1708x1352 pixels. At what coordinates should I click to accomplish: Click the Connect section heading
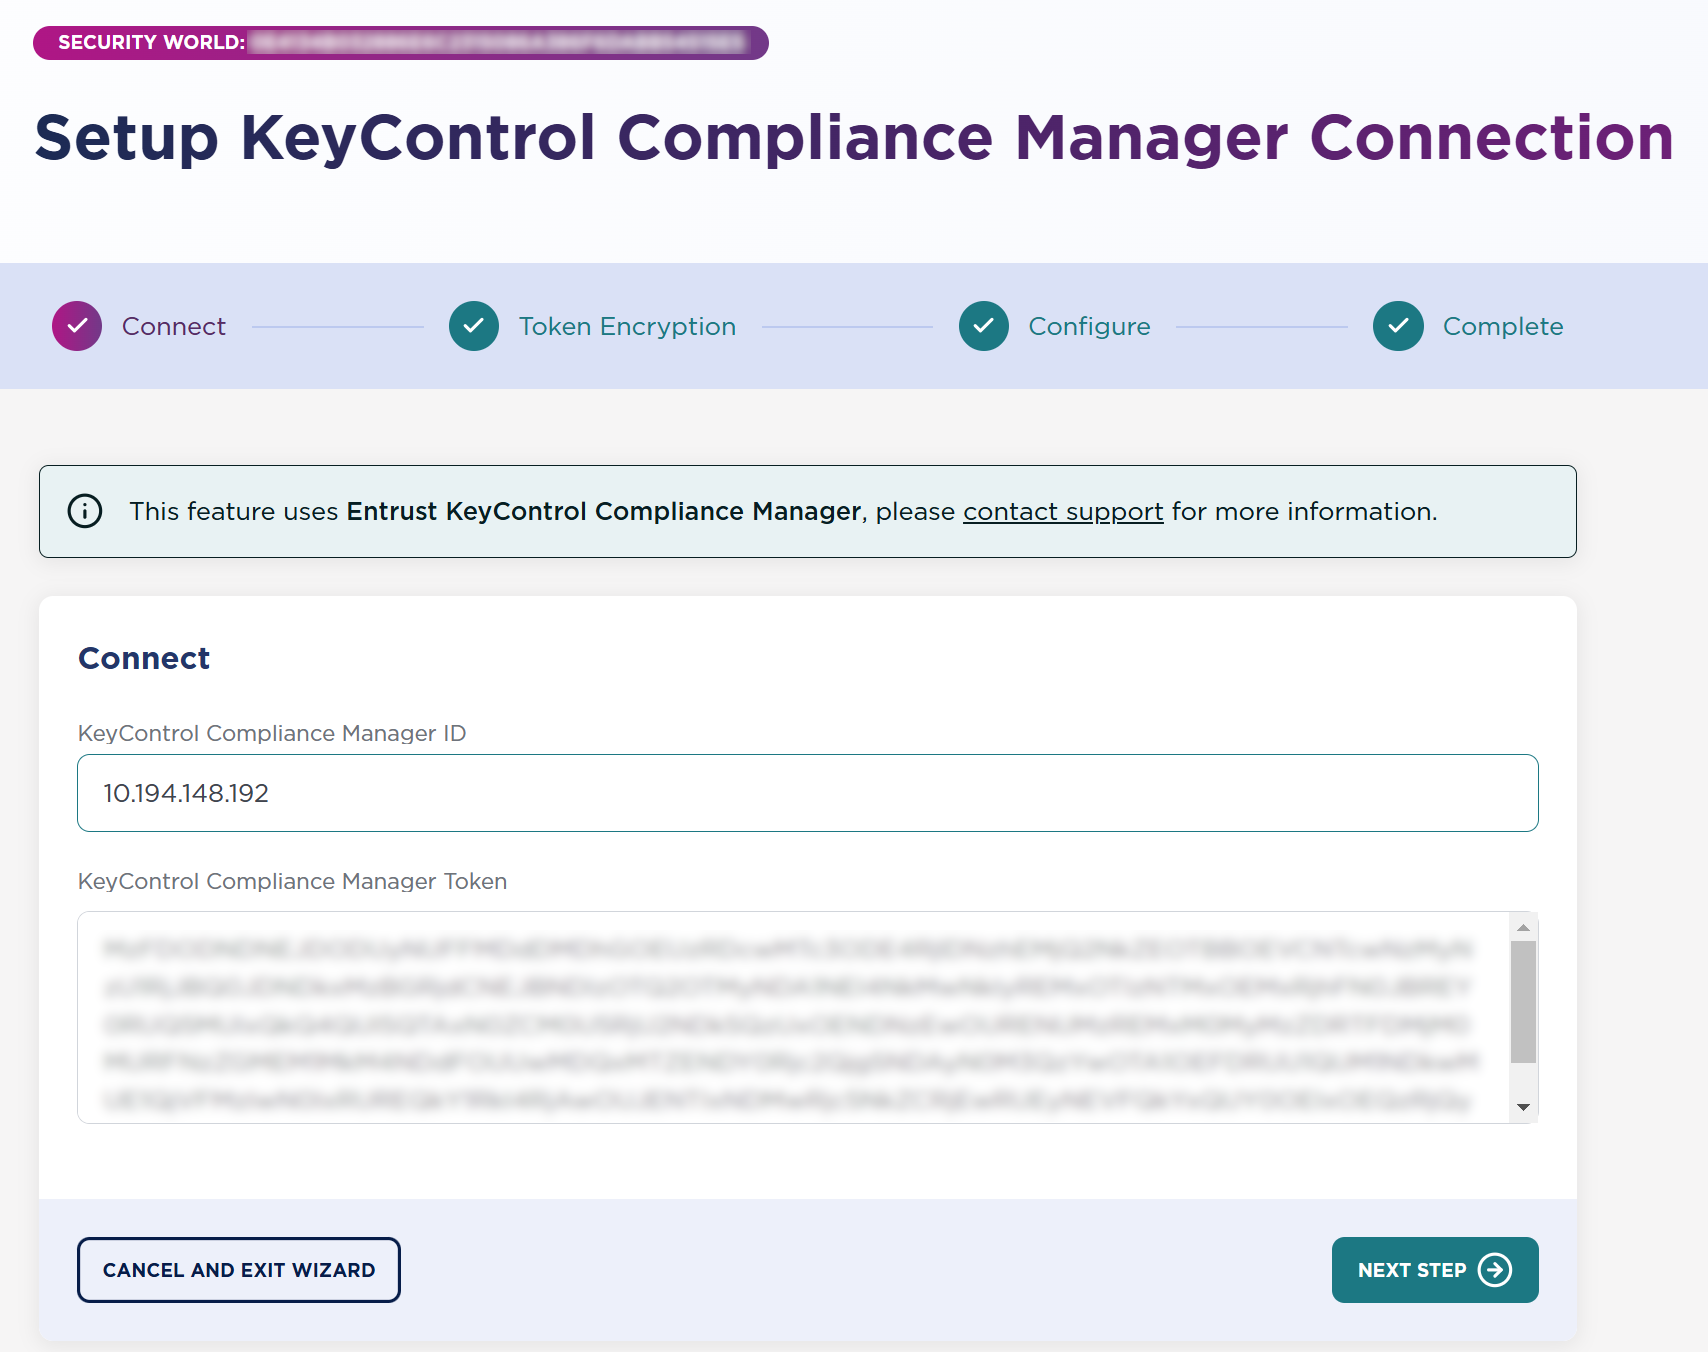point(144,658)
